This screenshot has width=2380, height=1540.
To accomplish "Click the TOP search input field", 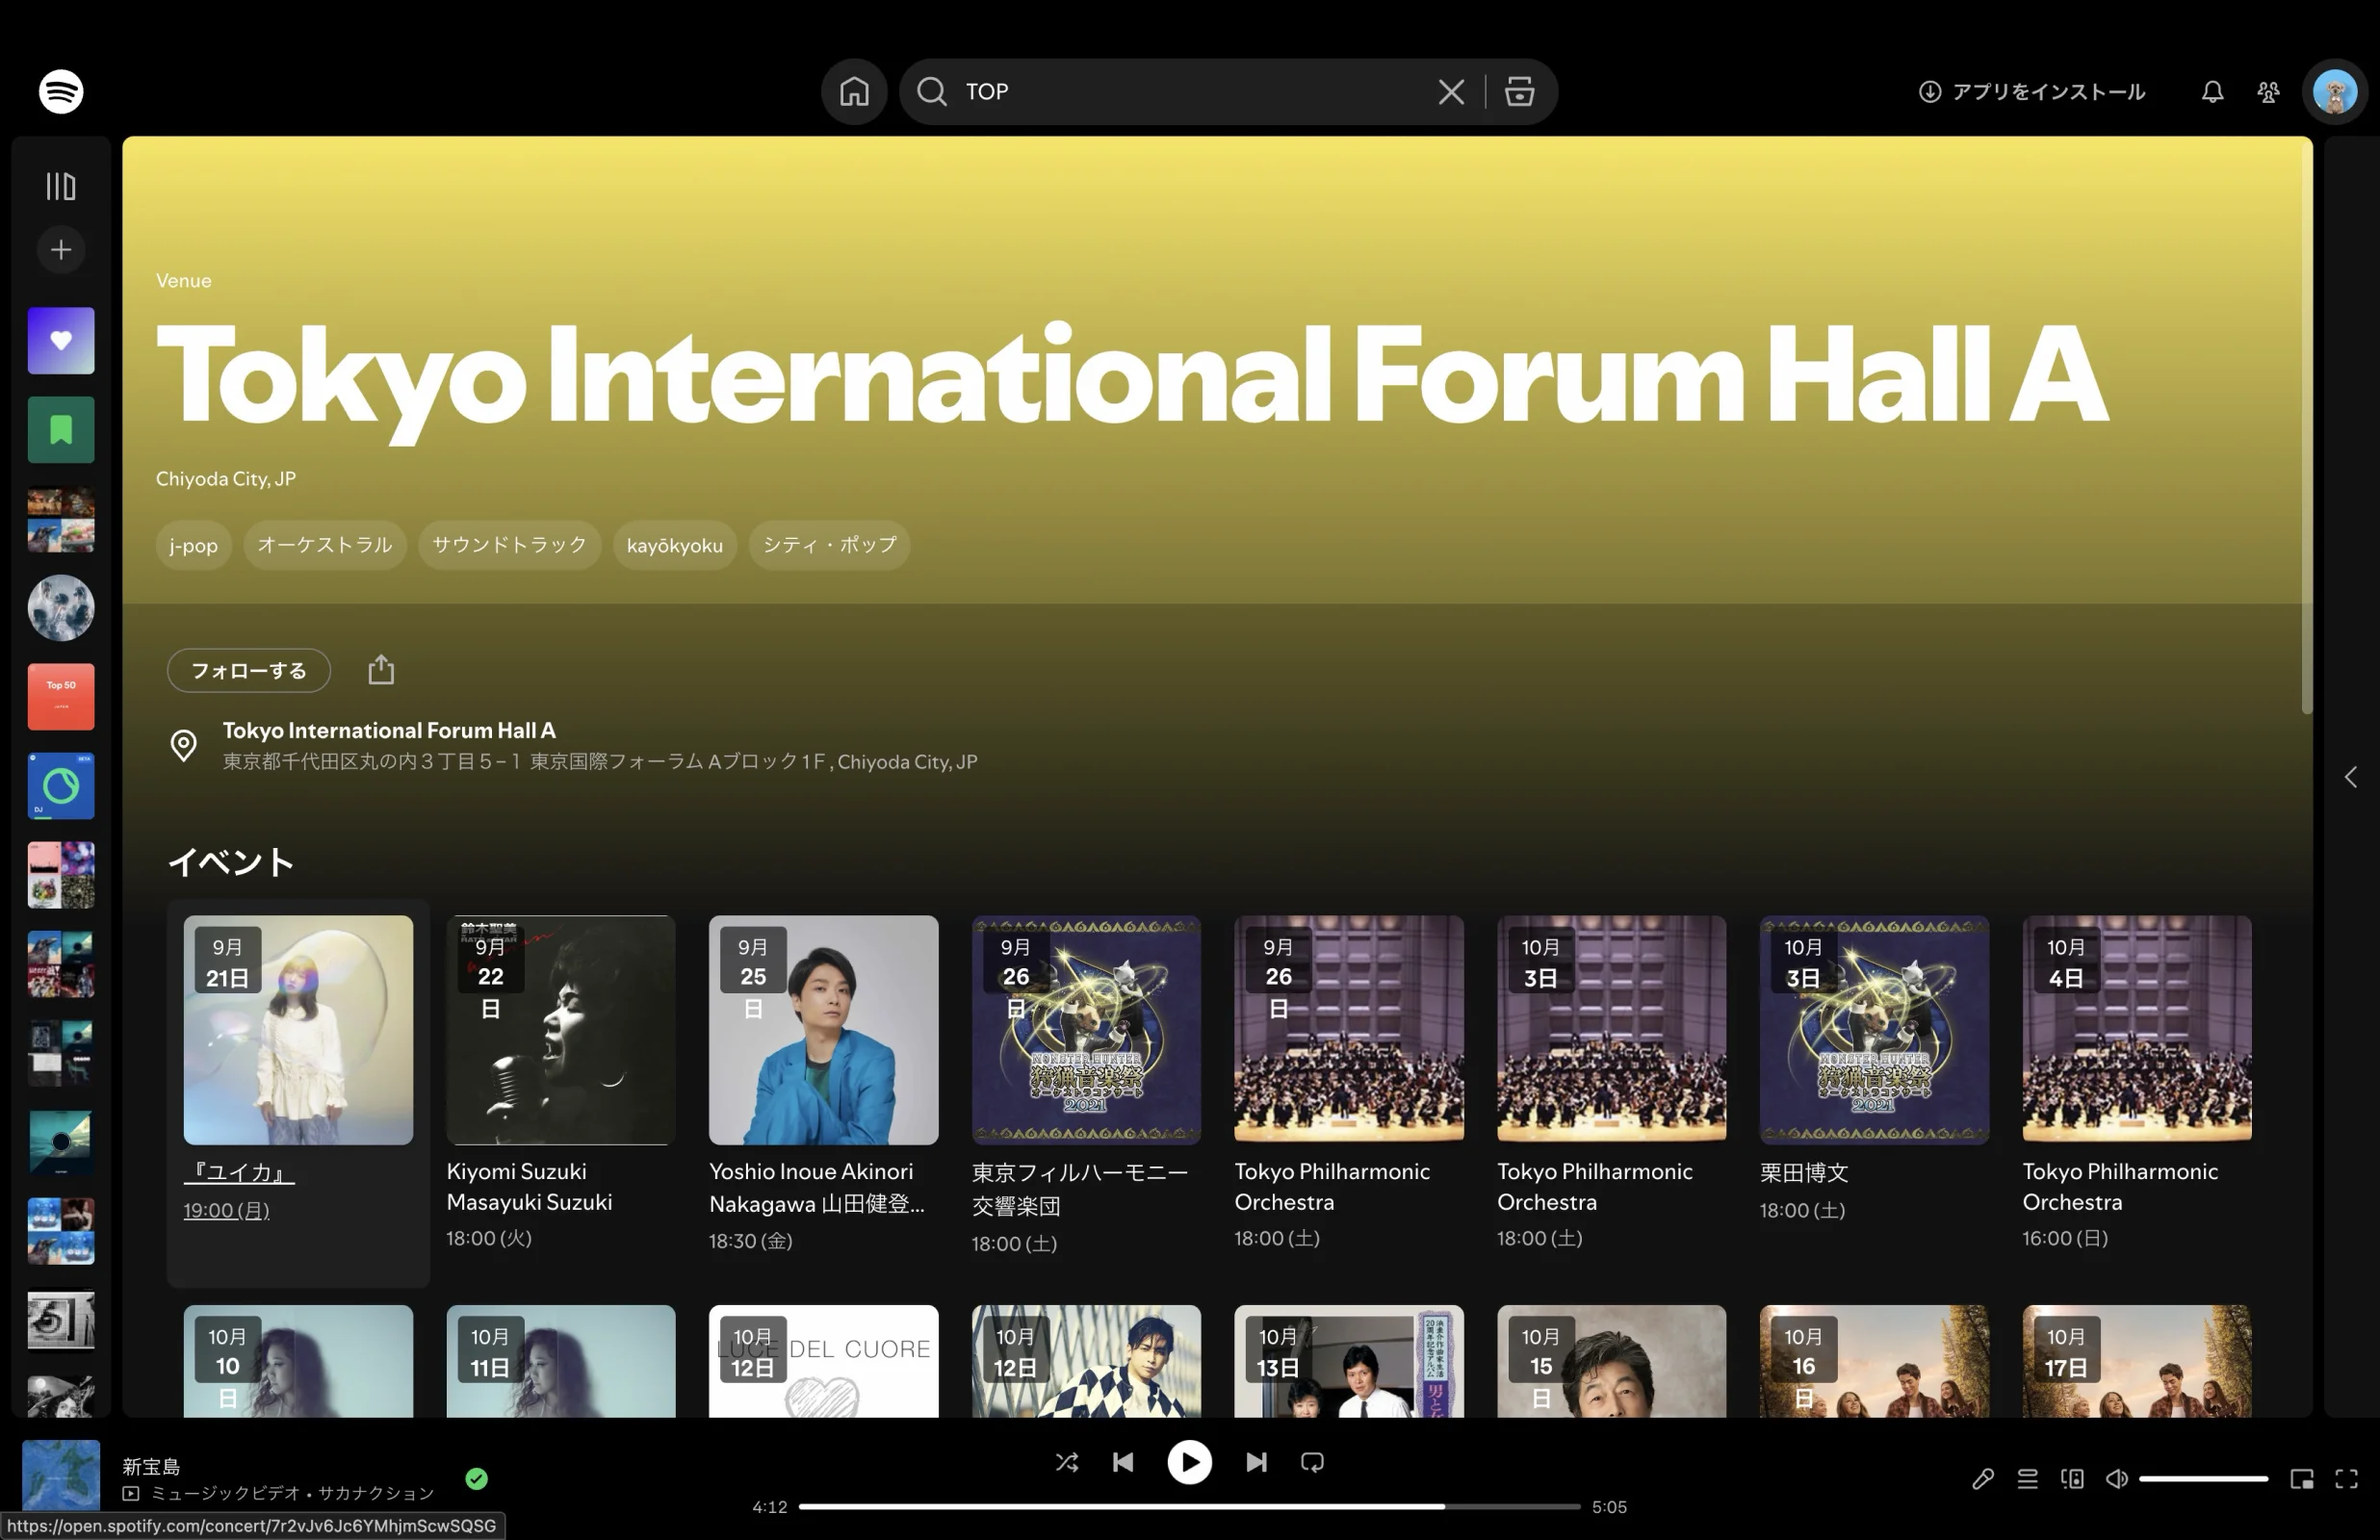I will tap(1190, 92).
